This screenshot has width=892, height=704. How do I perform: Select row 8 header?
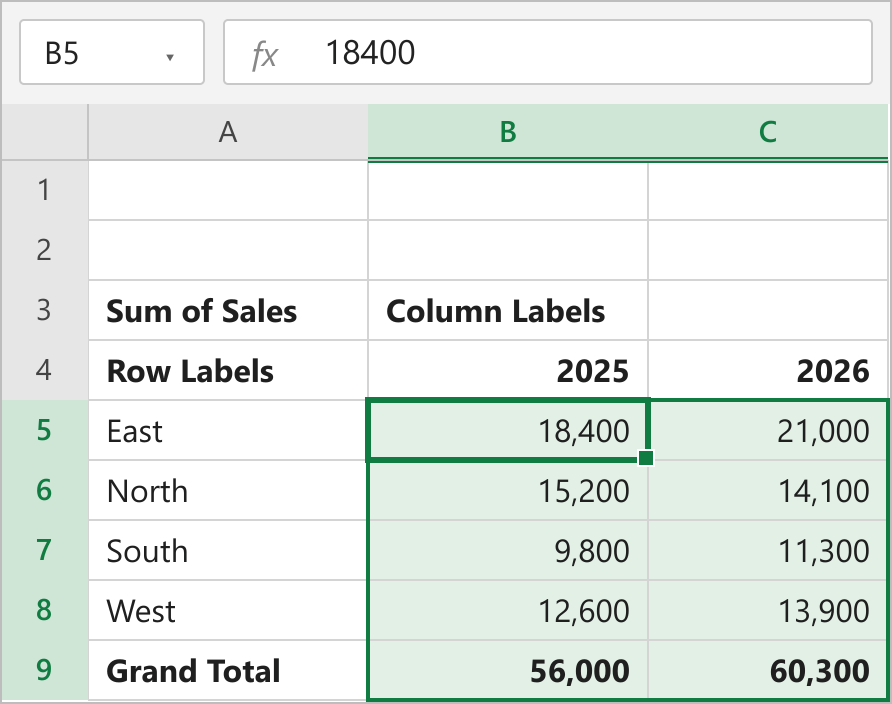pyautogui.click(x=44, y=610)
